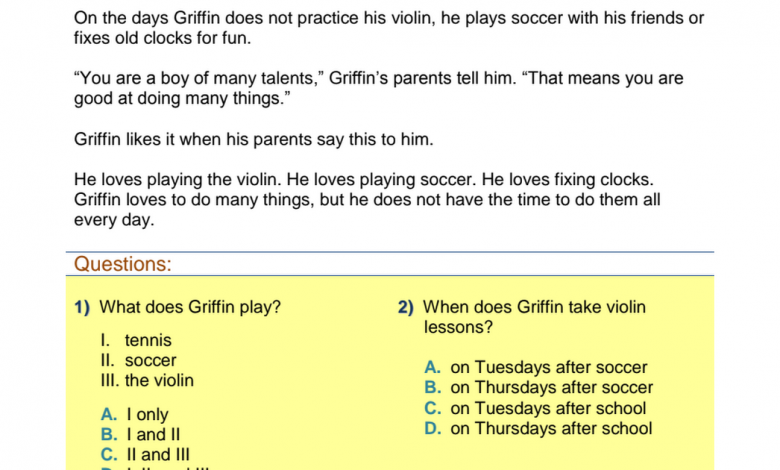Click the sentence 'Griffin likes it when his parents'

click(x=254, y=139)
